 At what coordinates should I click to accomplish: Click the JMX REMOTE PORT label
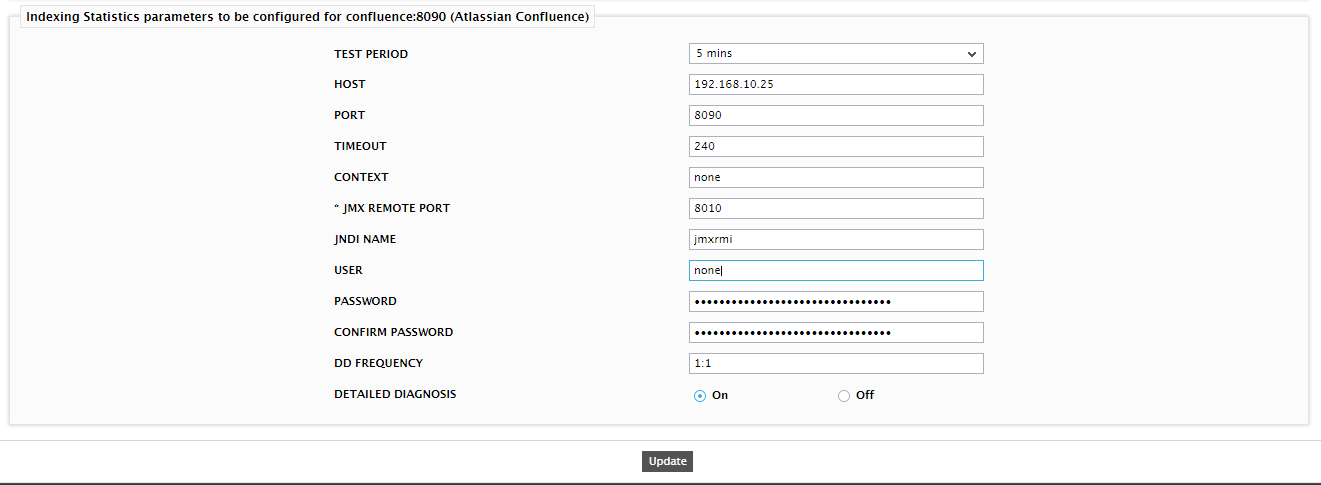point(393,208)
